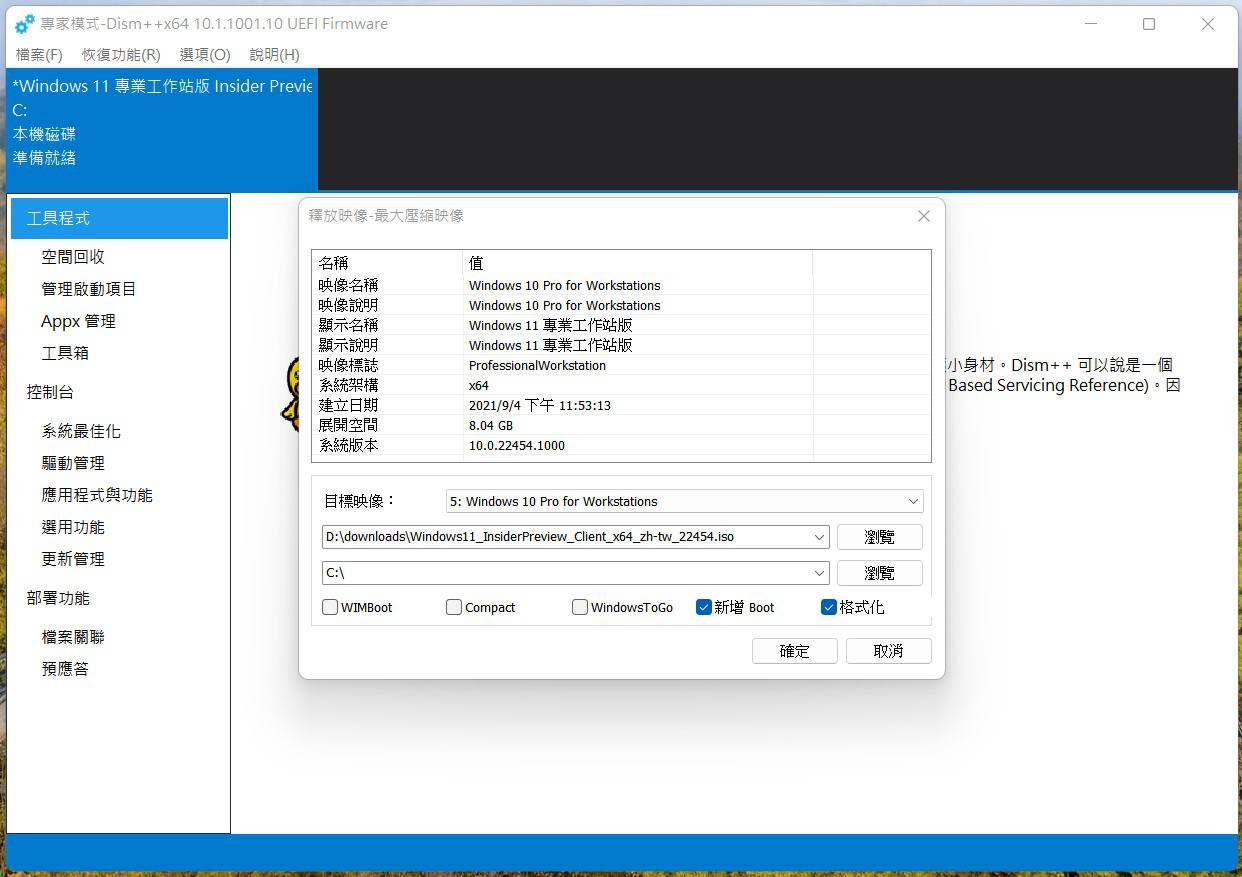Select the 建立日期 row
This screenshot has width=1242, height=877.
coord(621,405)
